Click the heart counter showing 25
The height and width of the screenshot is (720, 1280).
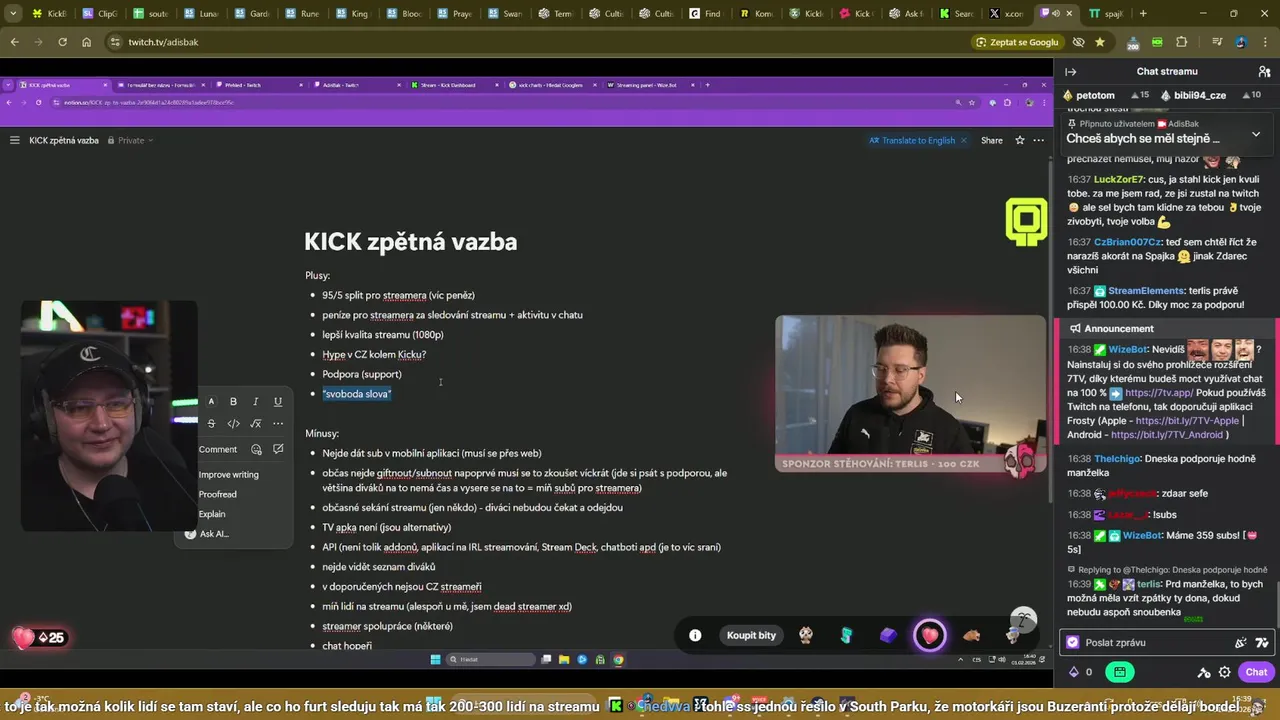(40, 637)
